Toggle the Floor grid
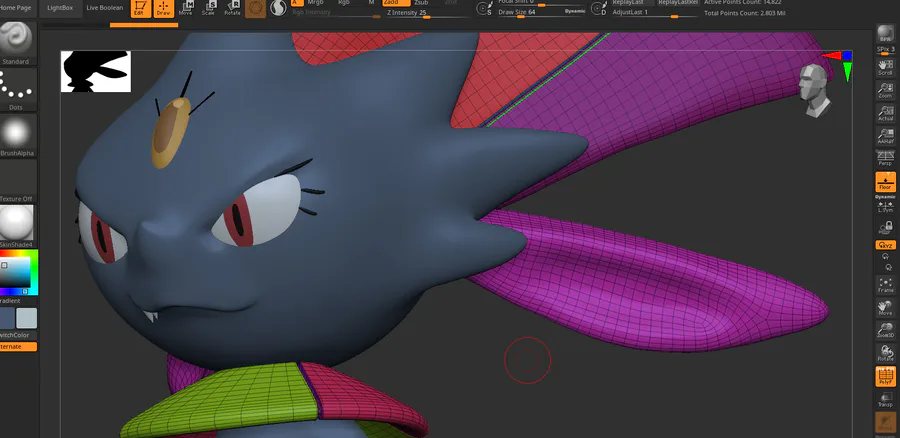 [885, 181]
